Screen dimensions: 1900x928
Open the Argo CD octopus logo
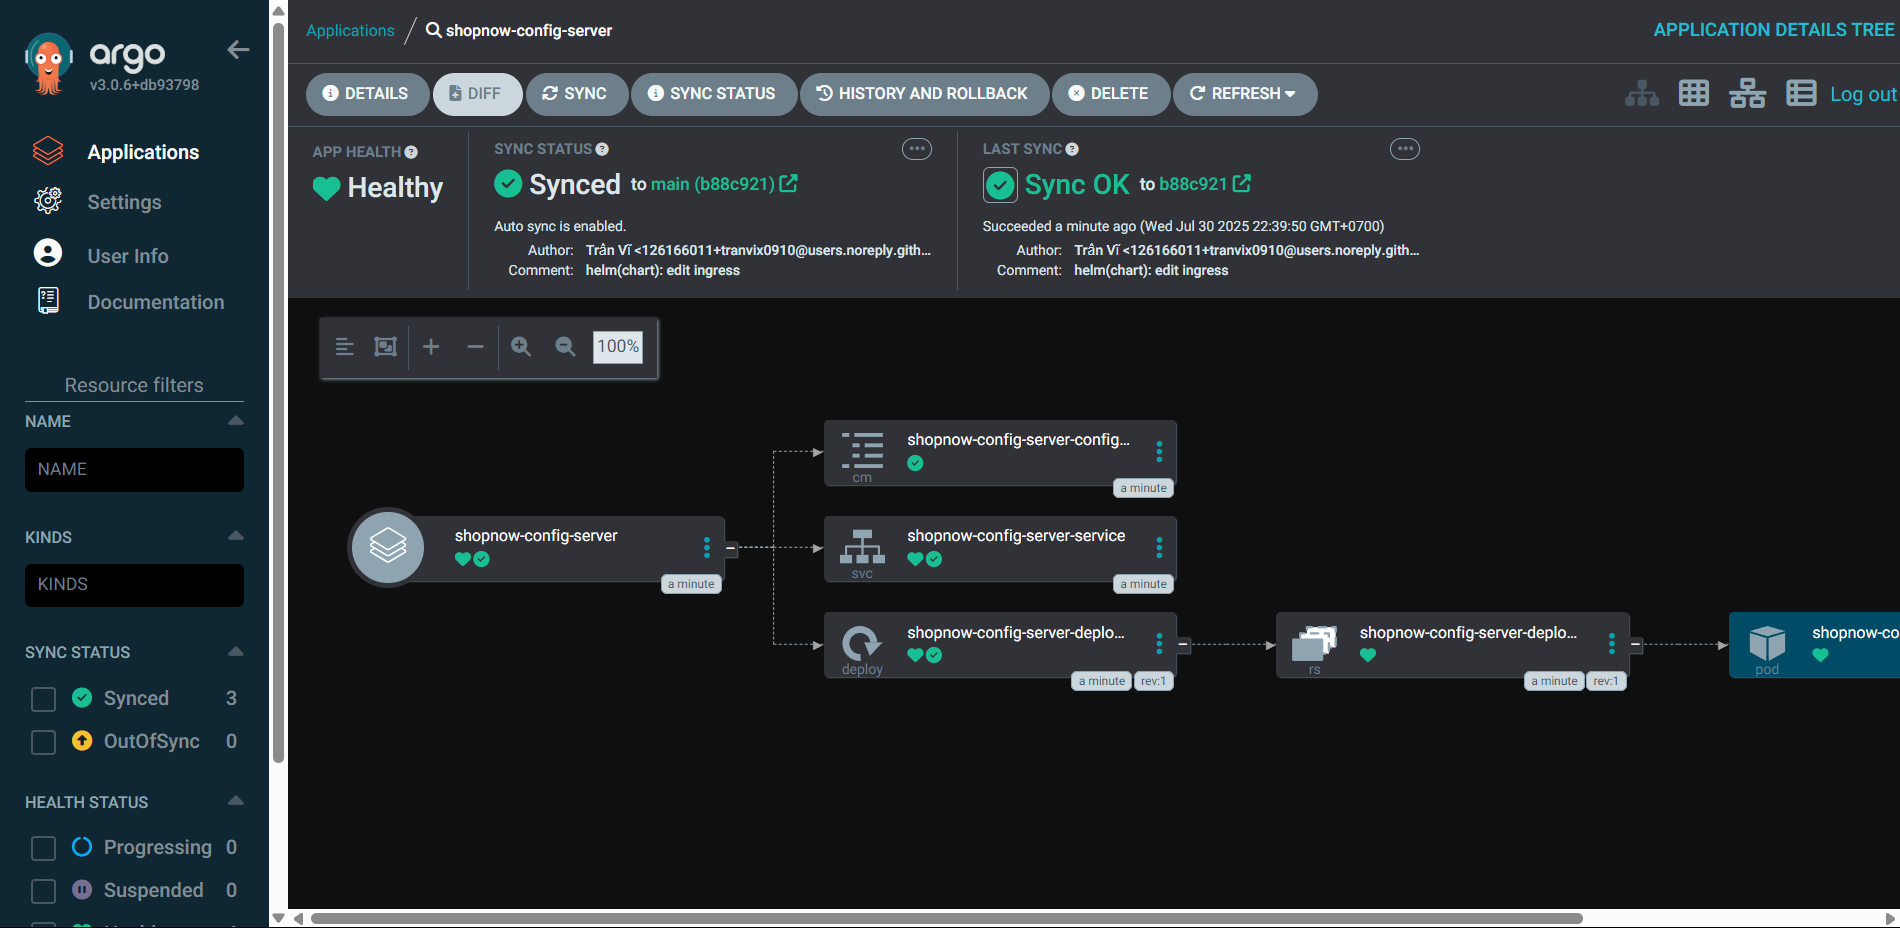(x=48, y=62)
